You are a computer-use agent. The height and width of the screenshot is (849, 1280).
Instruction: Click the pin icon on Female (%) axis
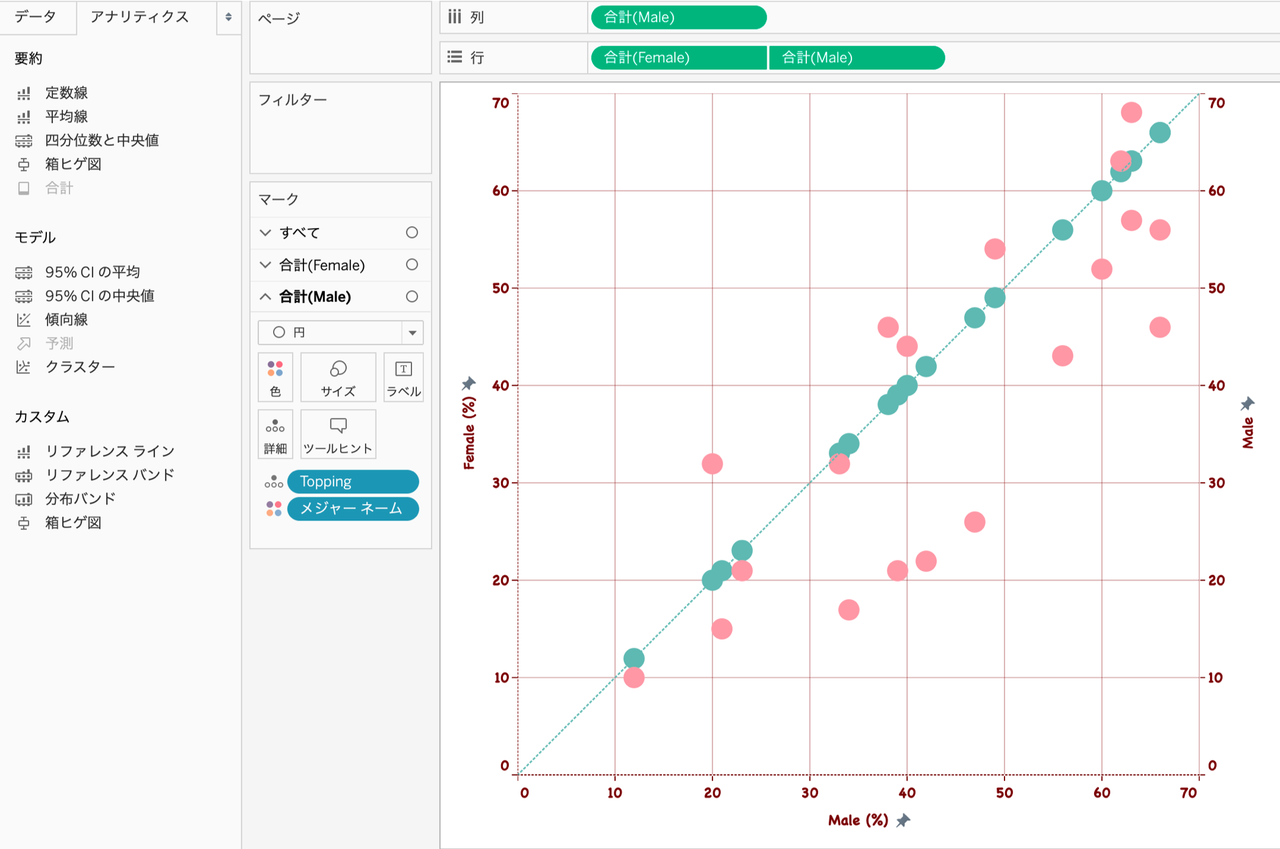468,384
